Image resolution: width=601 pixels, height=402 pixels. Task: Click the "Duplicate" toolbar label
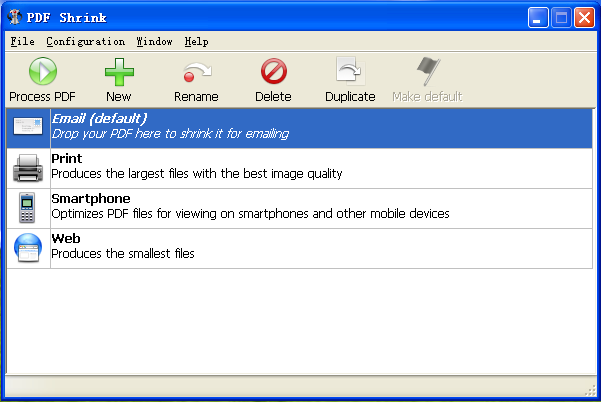[350, 97]
